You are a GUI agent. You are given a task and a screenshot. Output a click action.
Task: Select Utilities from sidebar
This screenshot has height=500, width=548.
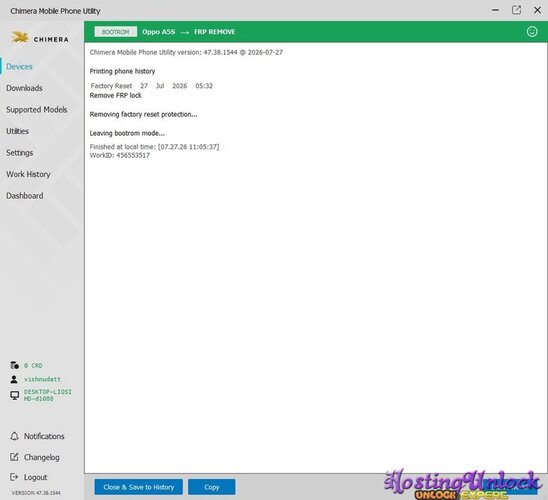[17, 131]
